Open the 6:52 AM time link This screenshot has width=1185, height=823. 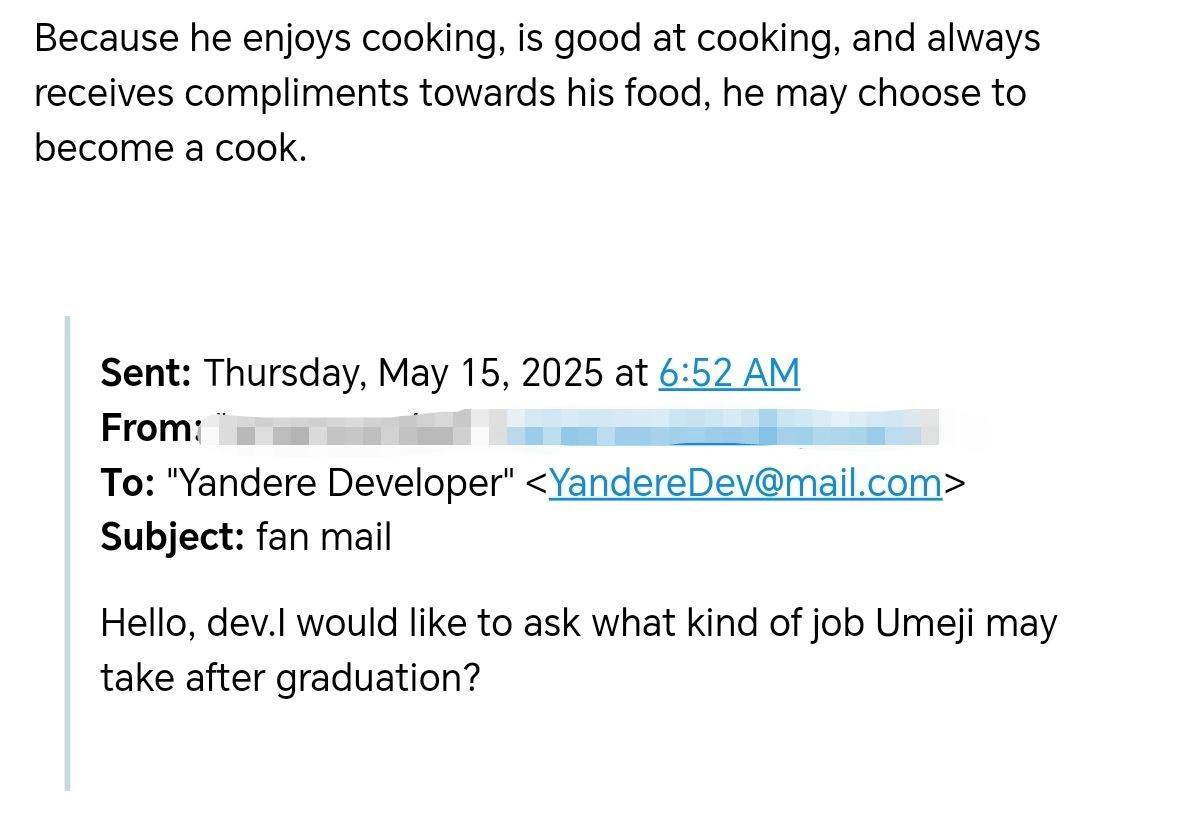coord(729,373)
